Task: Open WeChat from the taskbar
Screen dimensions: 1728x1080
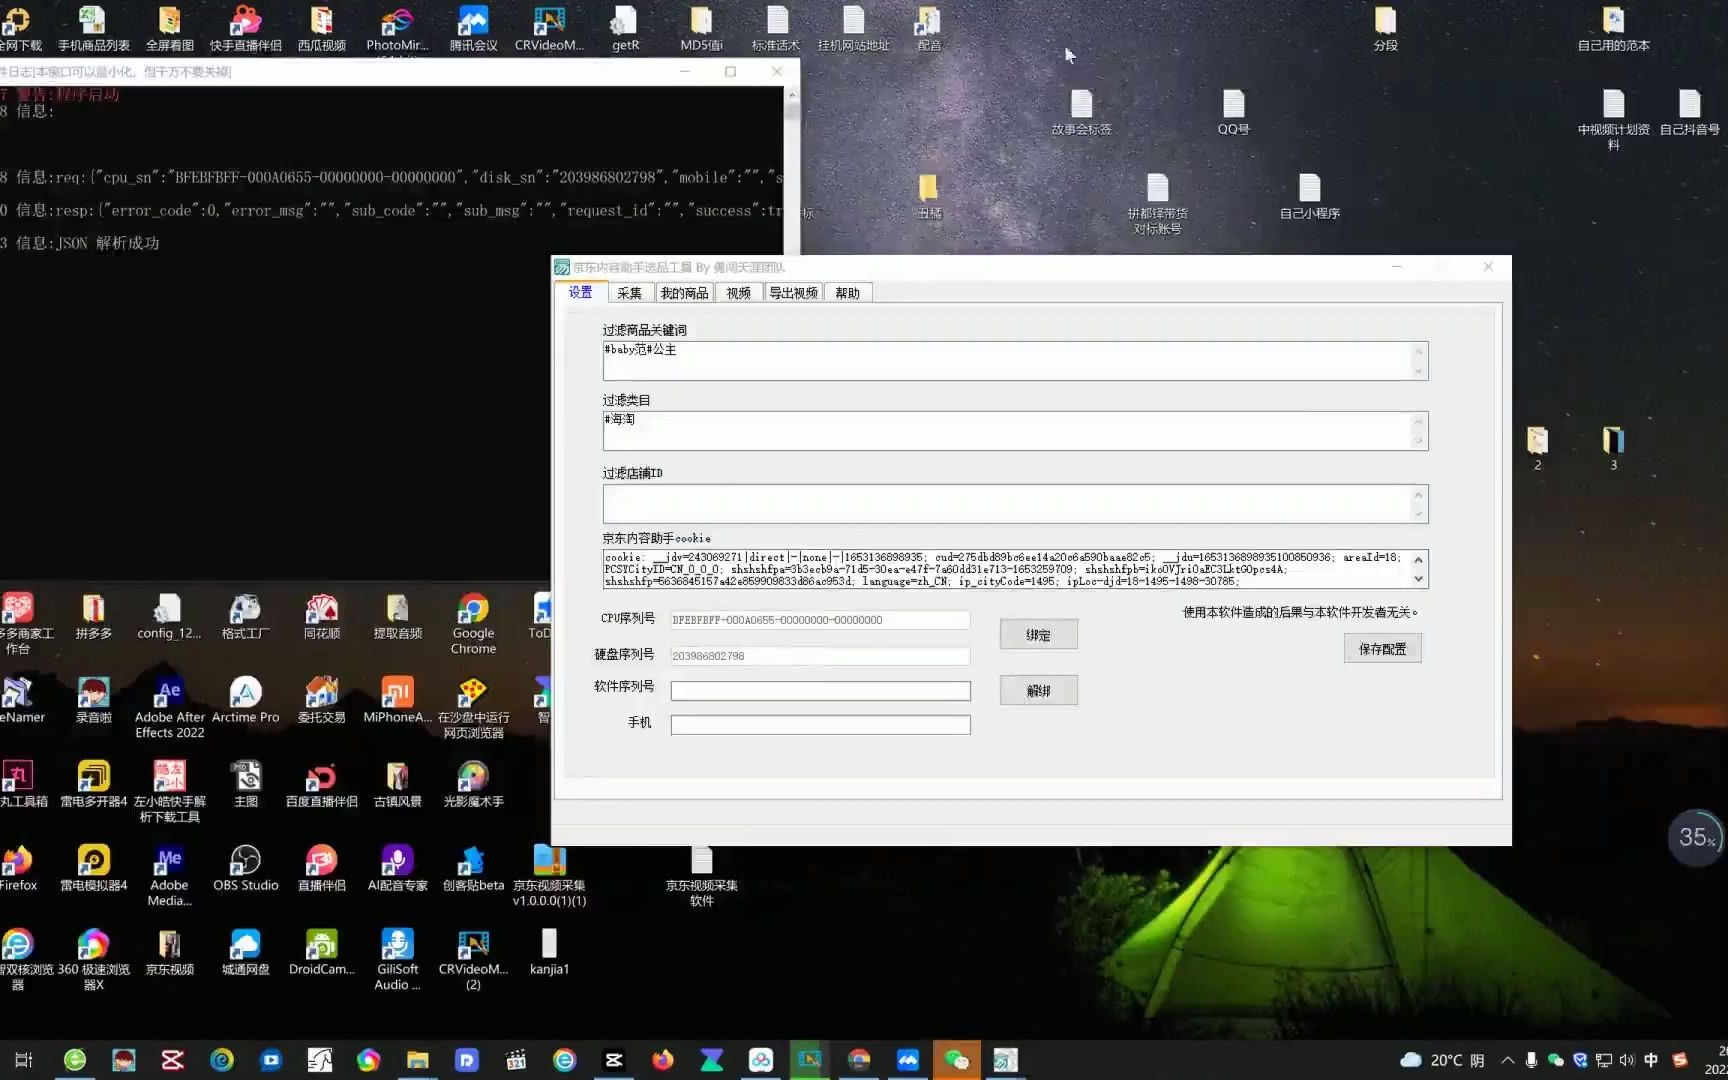Action: (956, 1060)
